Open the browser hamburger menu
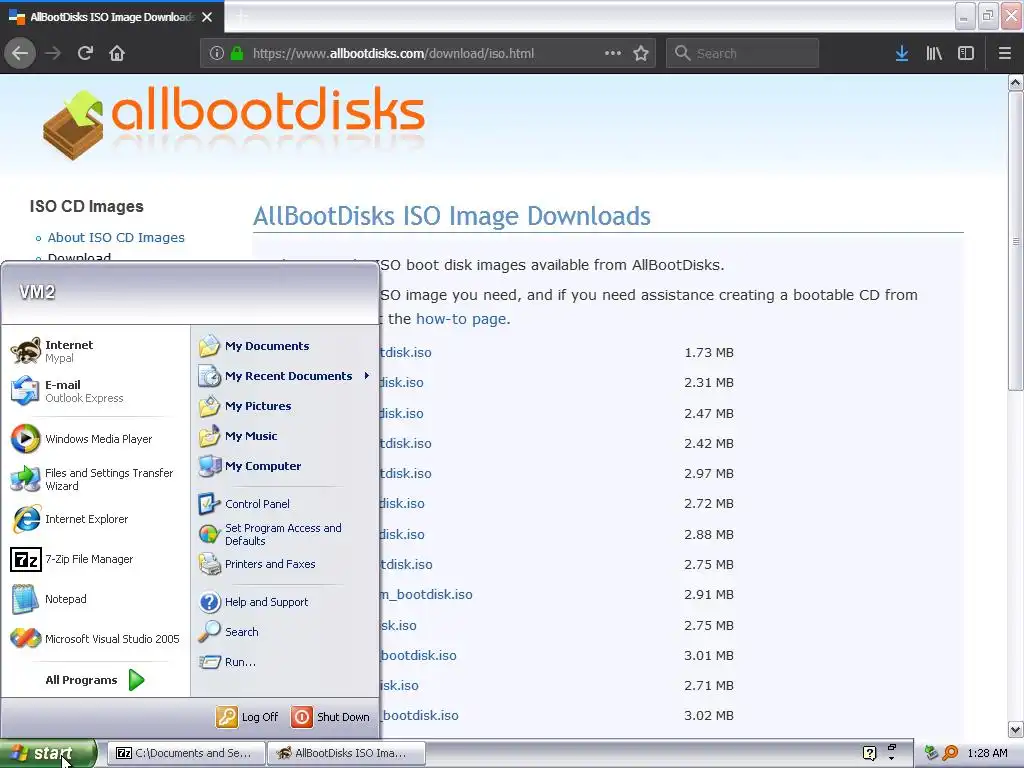1024x768 pixels. (x=1004, y=54)
